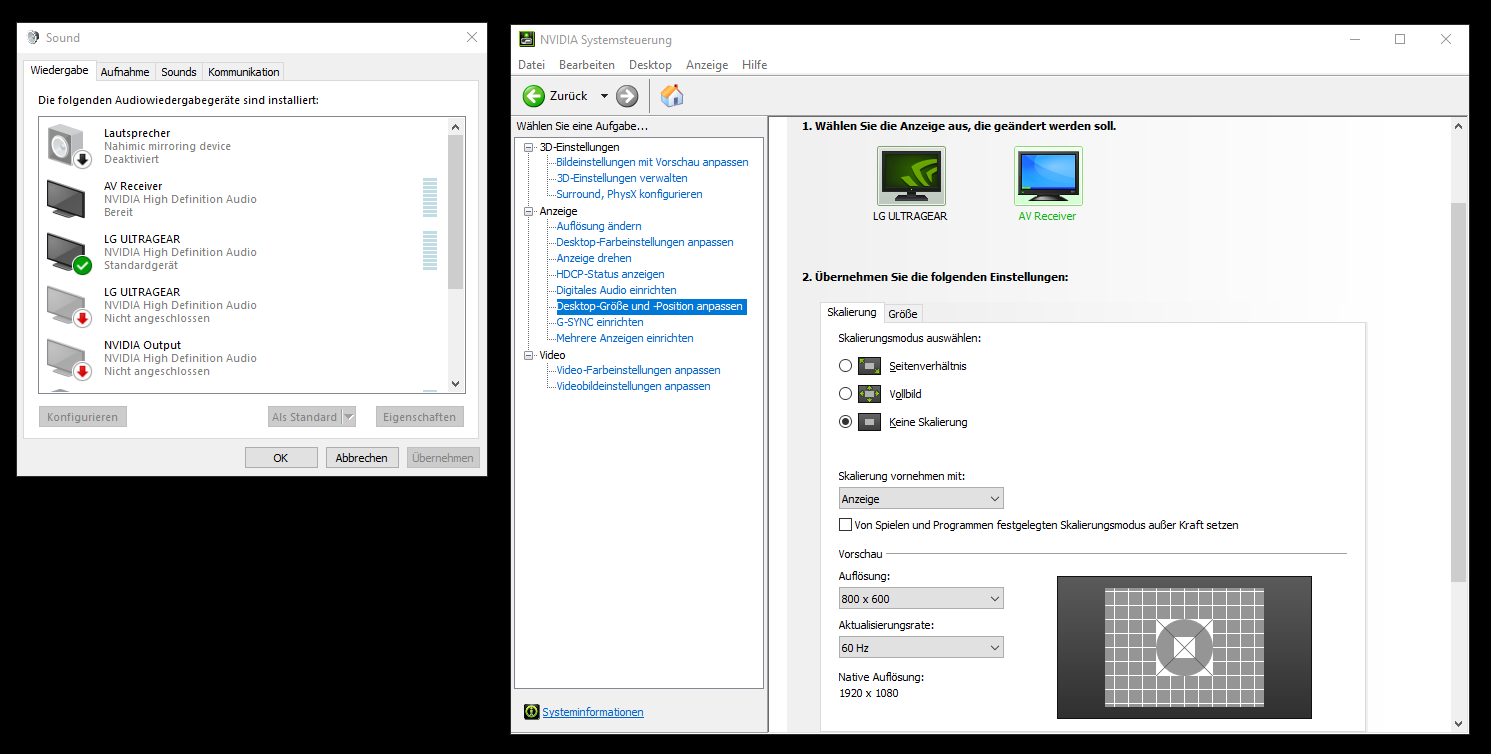Open the Hilfe menu
The image size is (1491, 754).
755,65
